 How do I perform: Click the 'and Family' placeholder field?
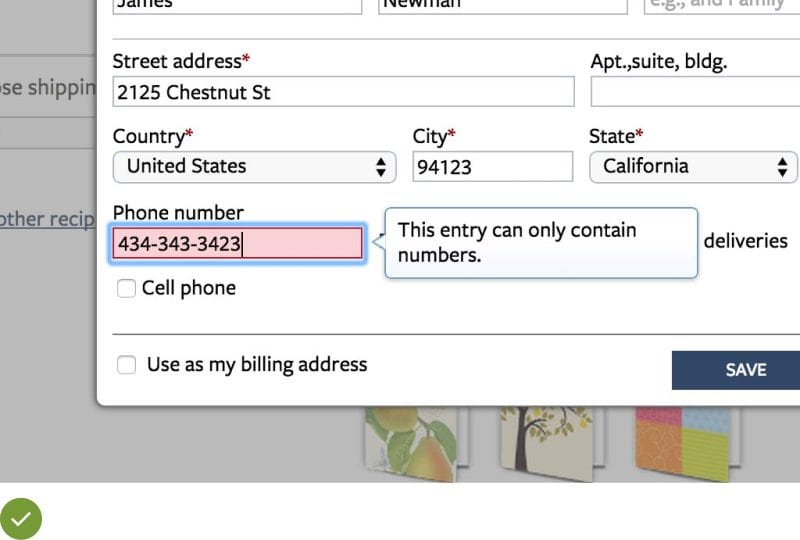720,5
